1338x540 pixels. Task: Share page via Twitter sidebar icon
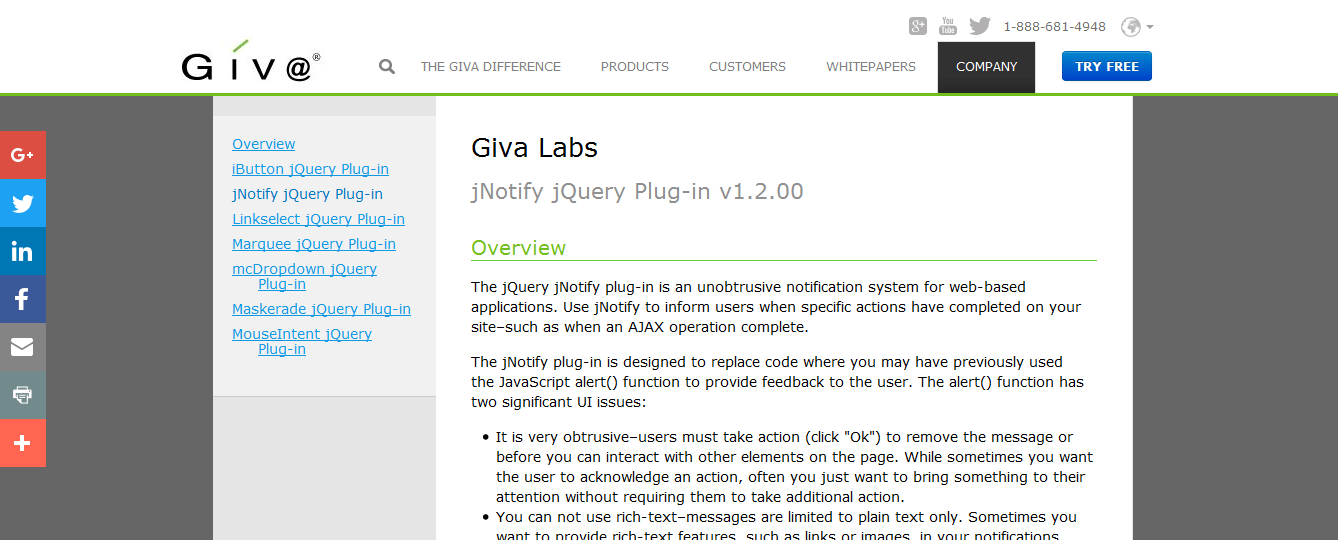[22, 204]
